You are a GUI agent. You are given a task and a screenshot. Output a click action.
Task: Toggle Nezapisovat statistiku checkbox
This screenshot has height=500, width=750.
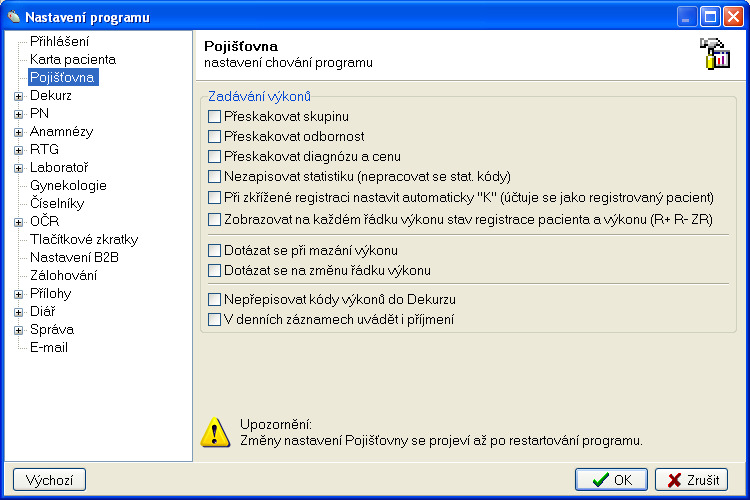pos(214,176)
